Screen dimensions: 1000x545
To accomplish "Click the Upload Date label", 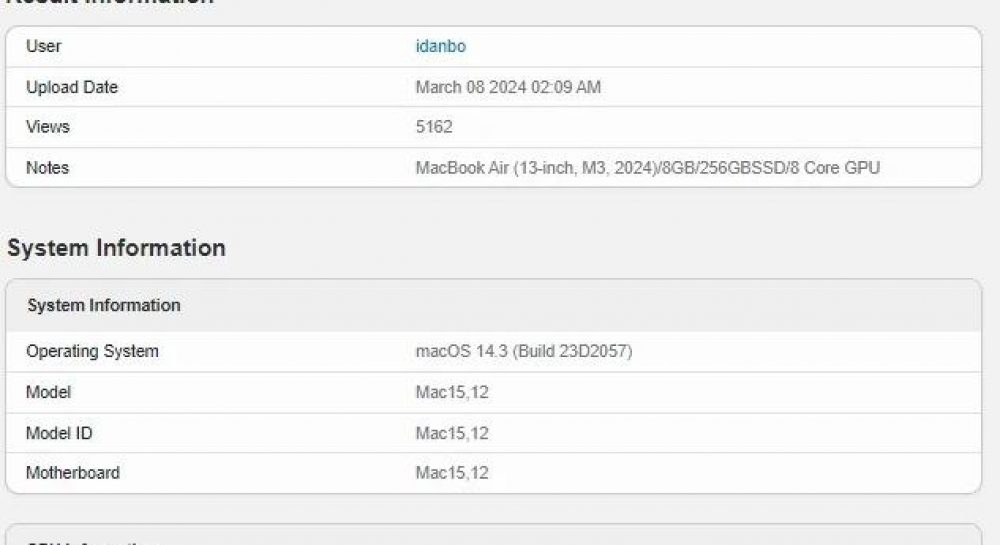I will click(x=72, y=87).
